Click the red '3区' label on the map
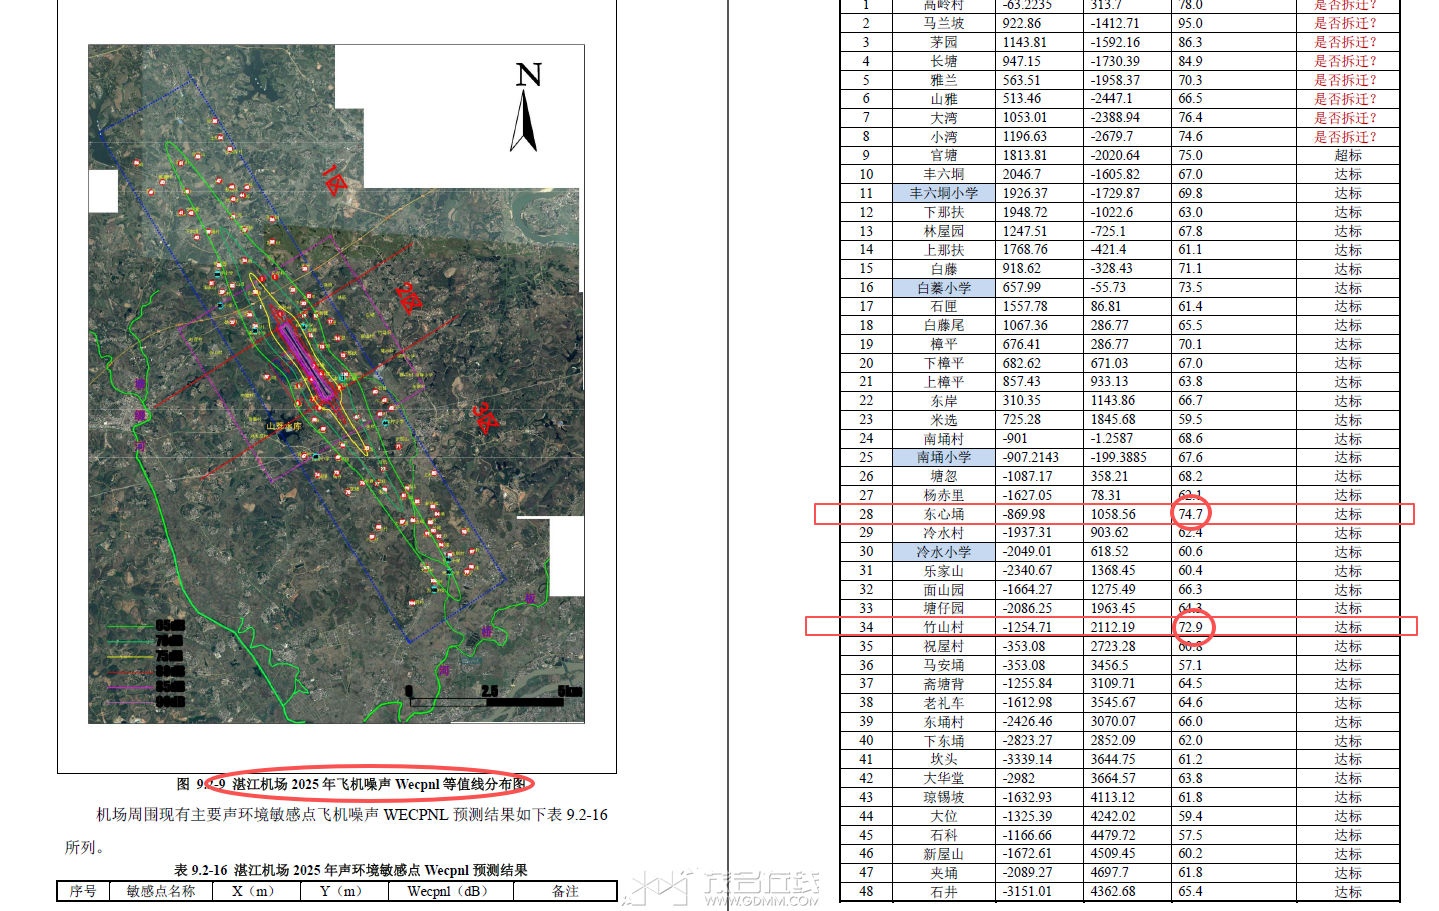This screenshot has width=1439, height=911. click(486, 416)
